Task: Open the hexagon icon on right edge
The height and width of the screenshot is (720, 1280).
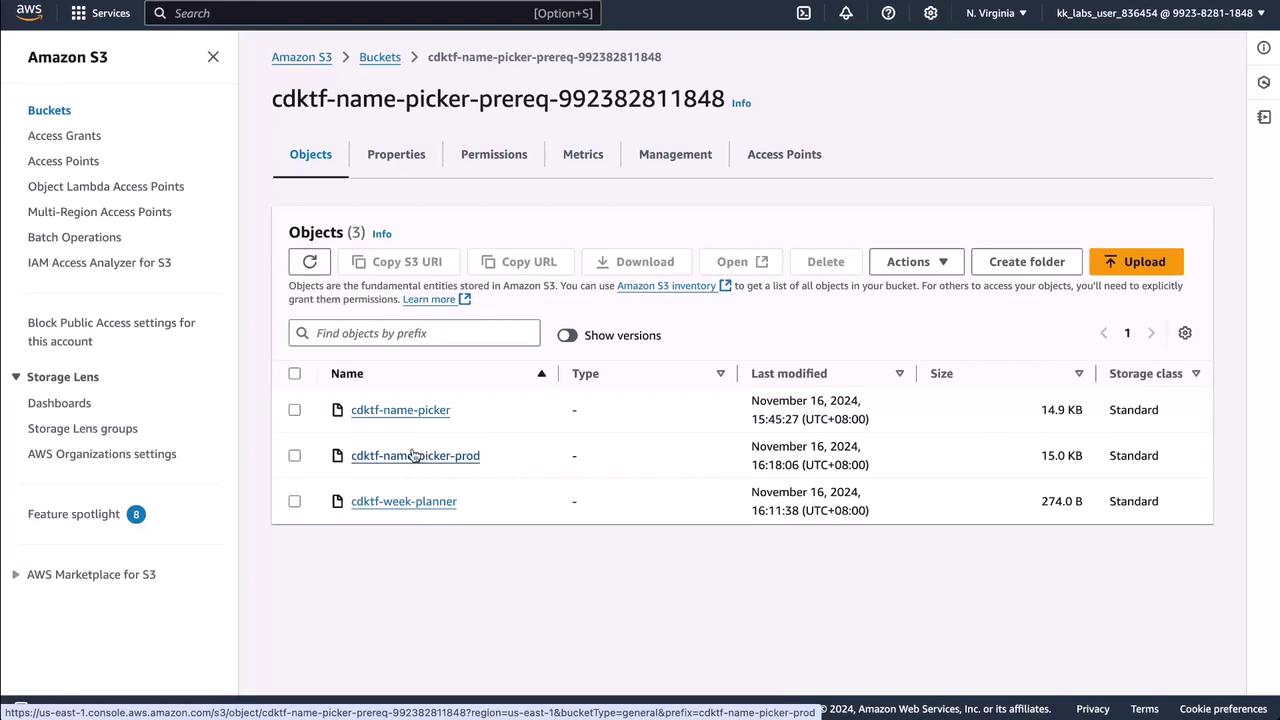Action: tap(1264, 83)
